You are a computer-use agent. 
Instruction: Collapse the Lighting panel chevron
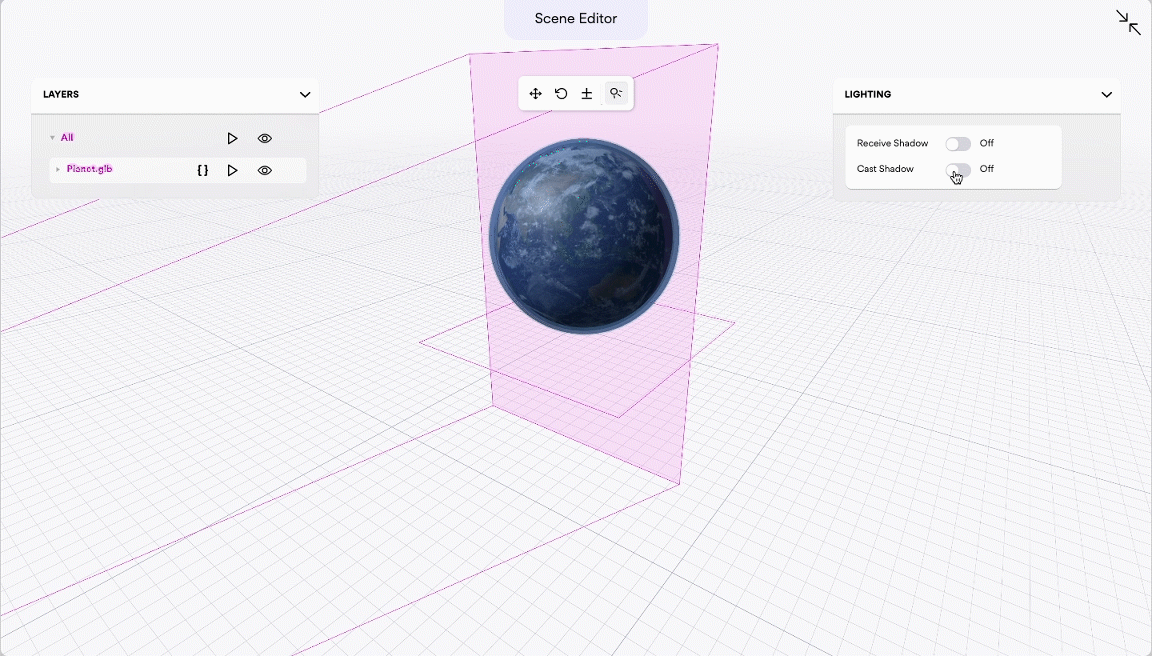coord(1106,95)
